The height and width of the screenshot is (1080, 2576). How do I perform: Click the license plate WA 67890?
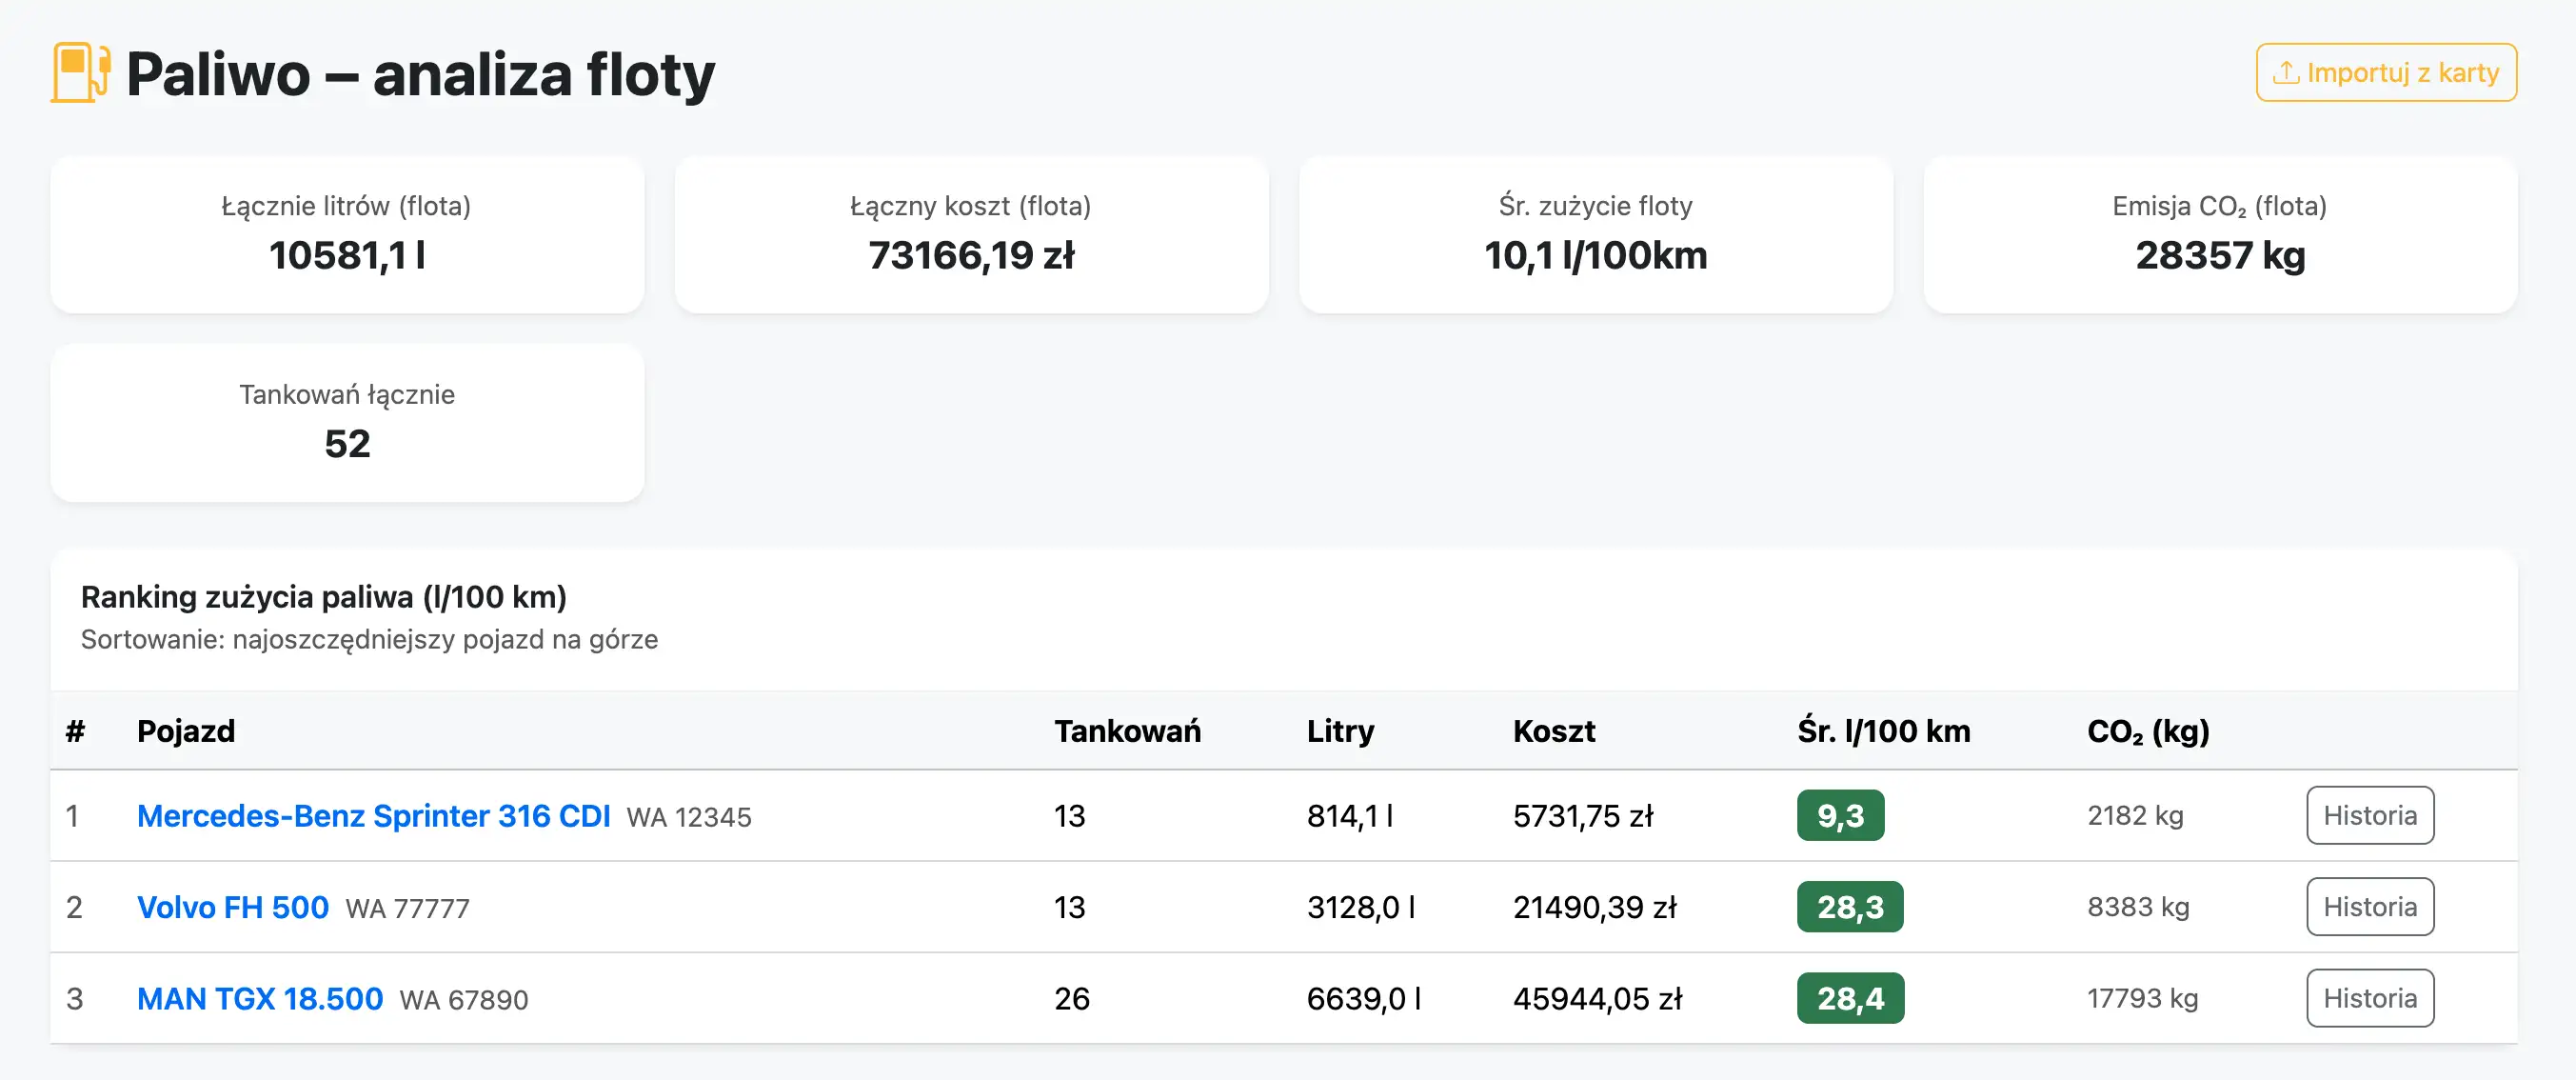pos(464,999)
